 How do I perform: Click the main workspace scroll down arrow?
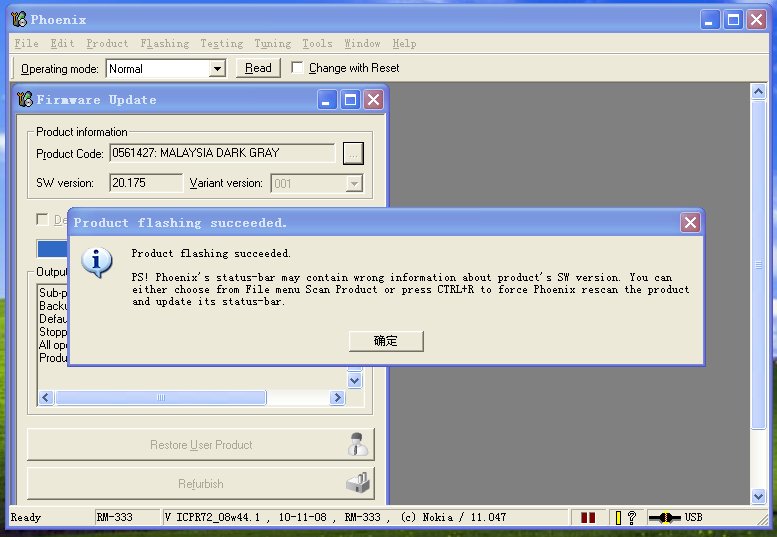[x=758, y=496]
